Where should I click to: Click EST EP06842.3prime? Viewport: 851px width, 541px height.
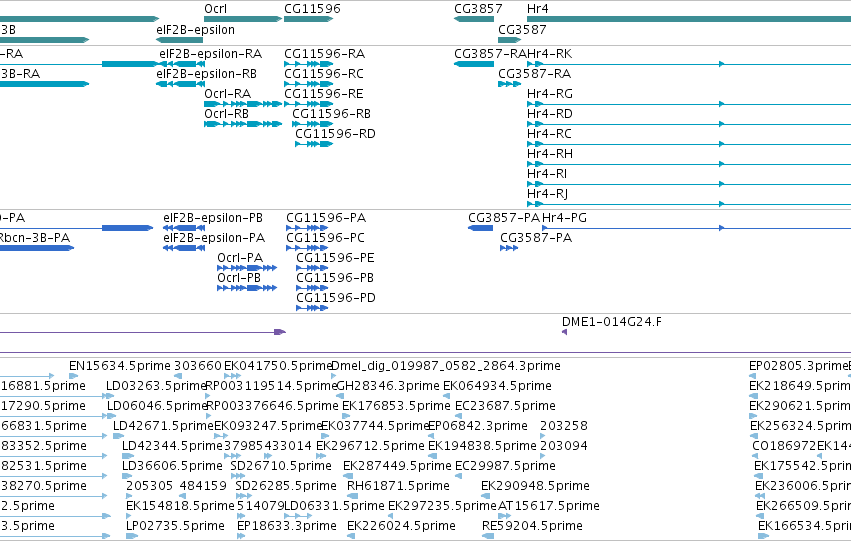click(x=431, y=436)
